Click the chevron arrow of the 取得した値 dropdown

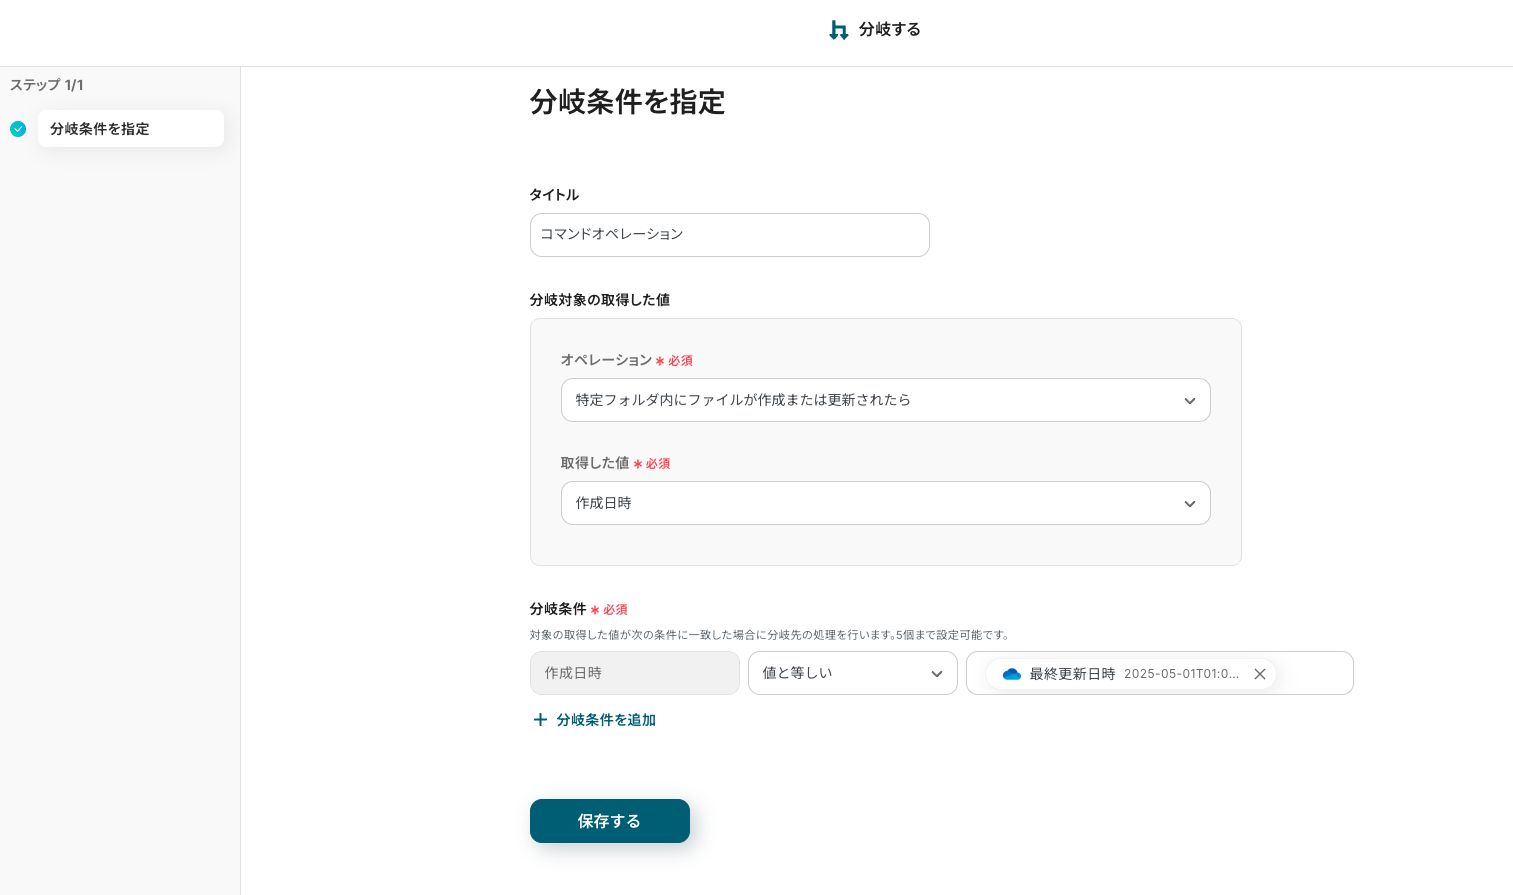[1189, 504]
